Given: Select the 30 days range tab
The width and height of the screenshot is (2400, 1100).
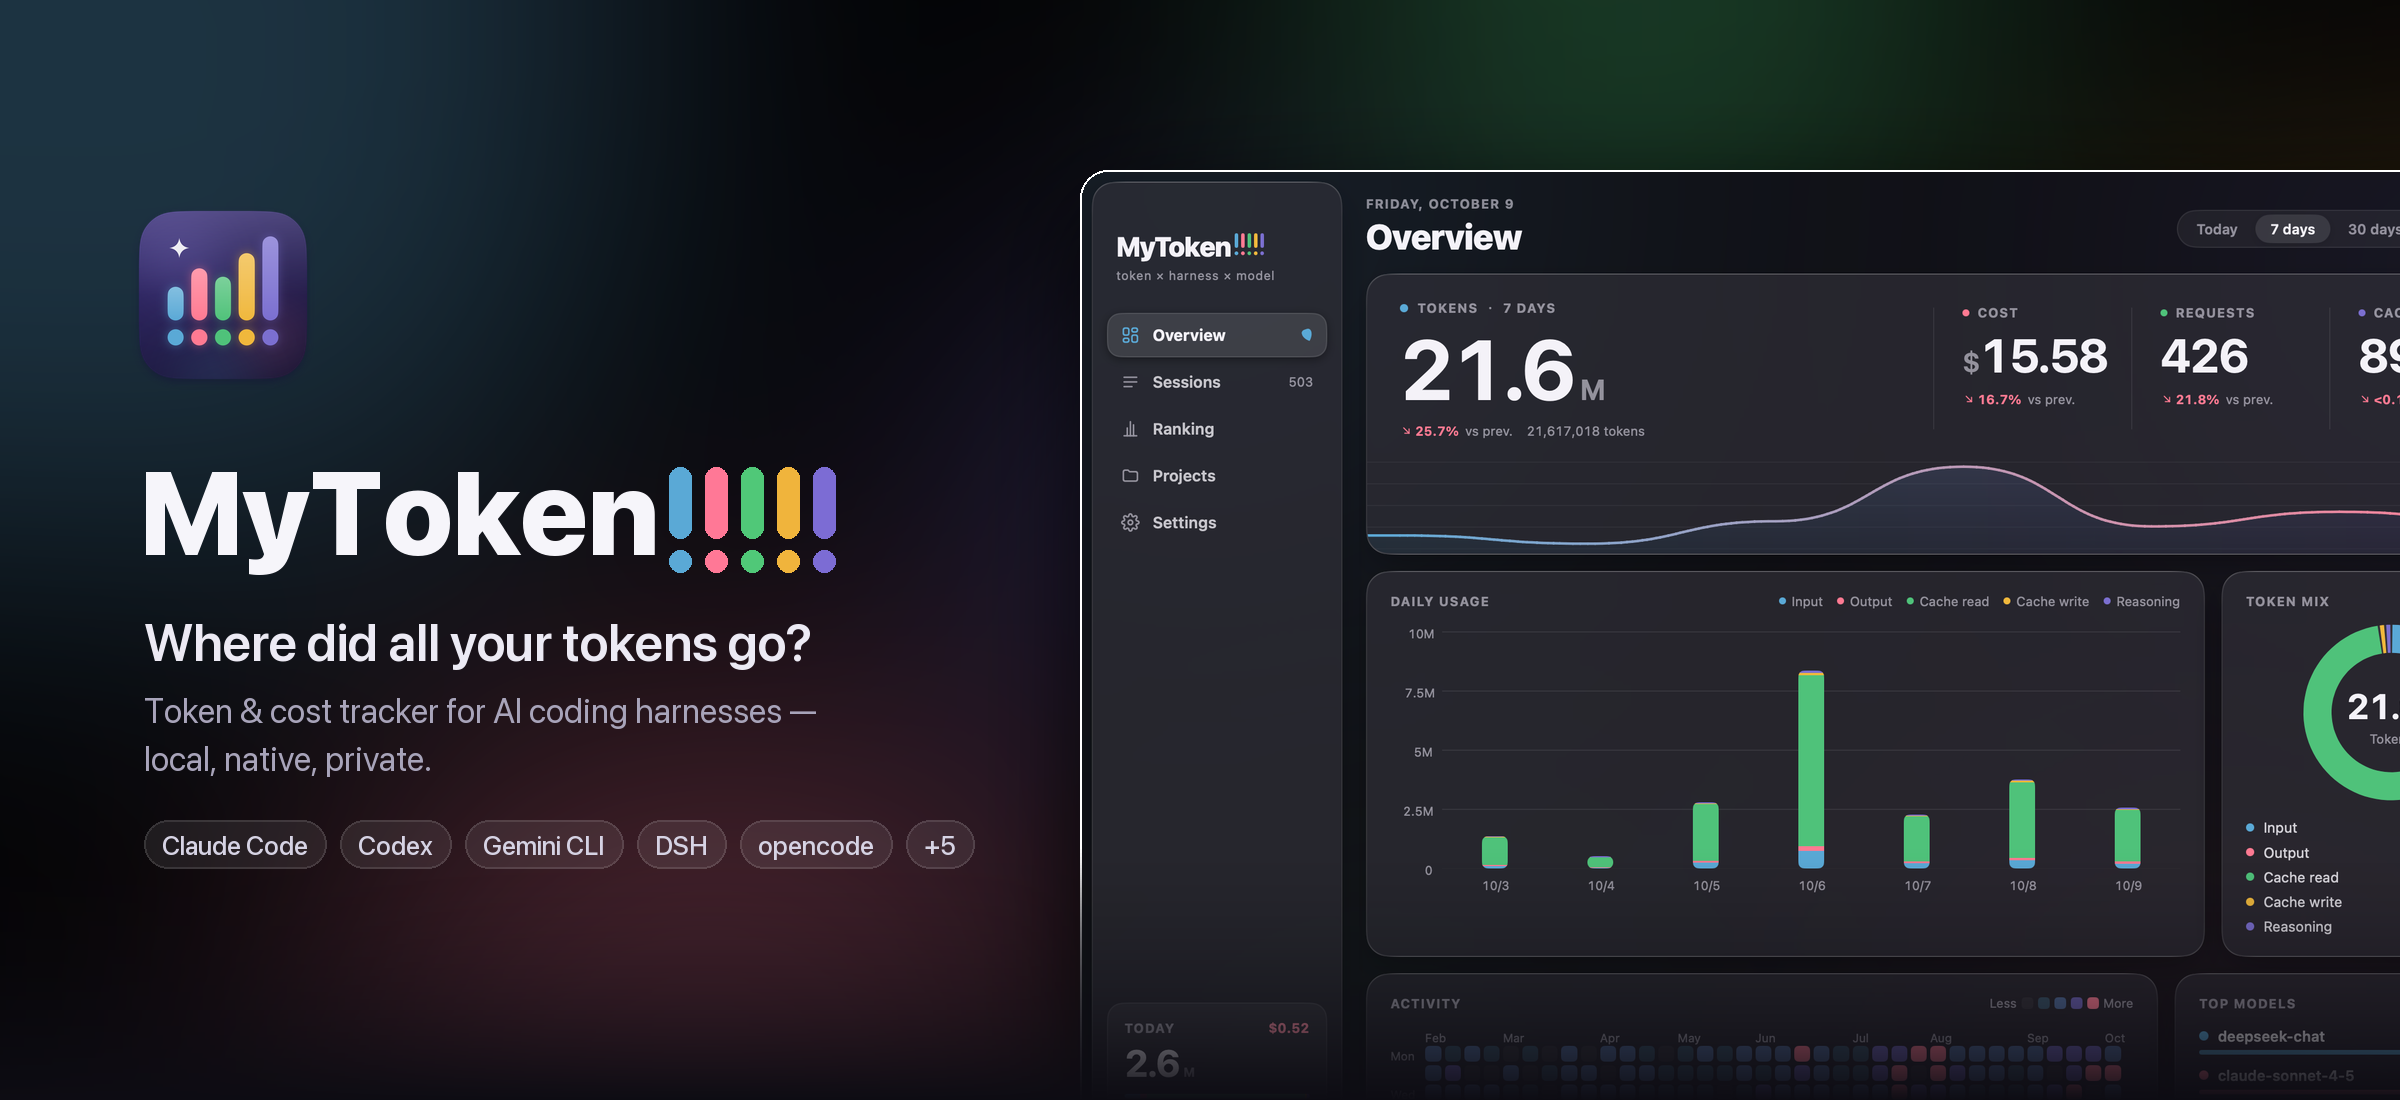Looking at the screenshot, I should point(2372,229).
